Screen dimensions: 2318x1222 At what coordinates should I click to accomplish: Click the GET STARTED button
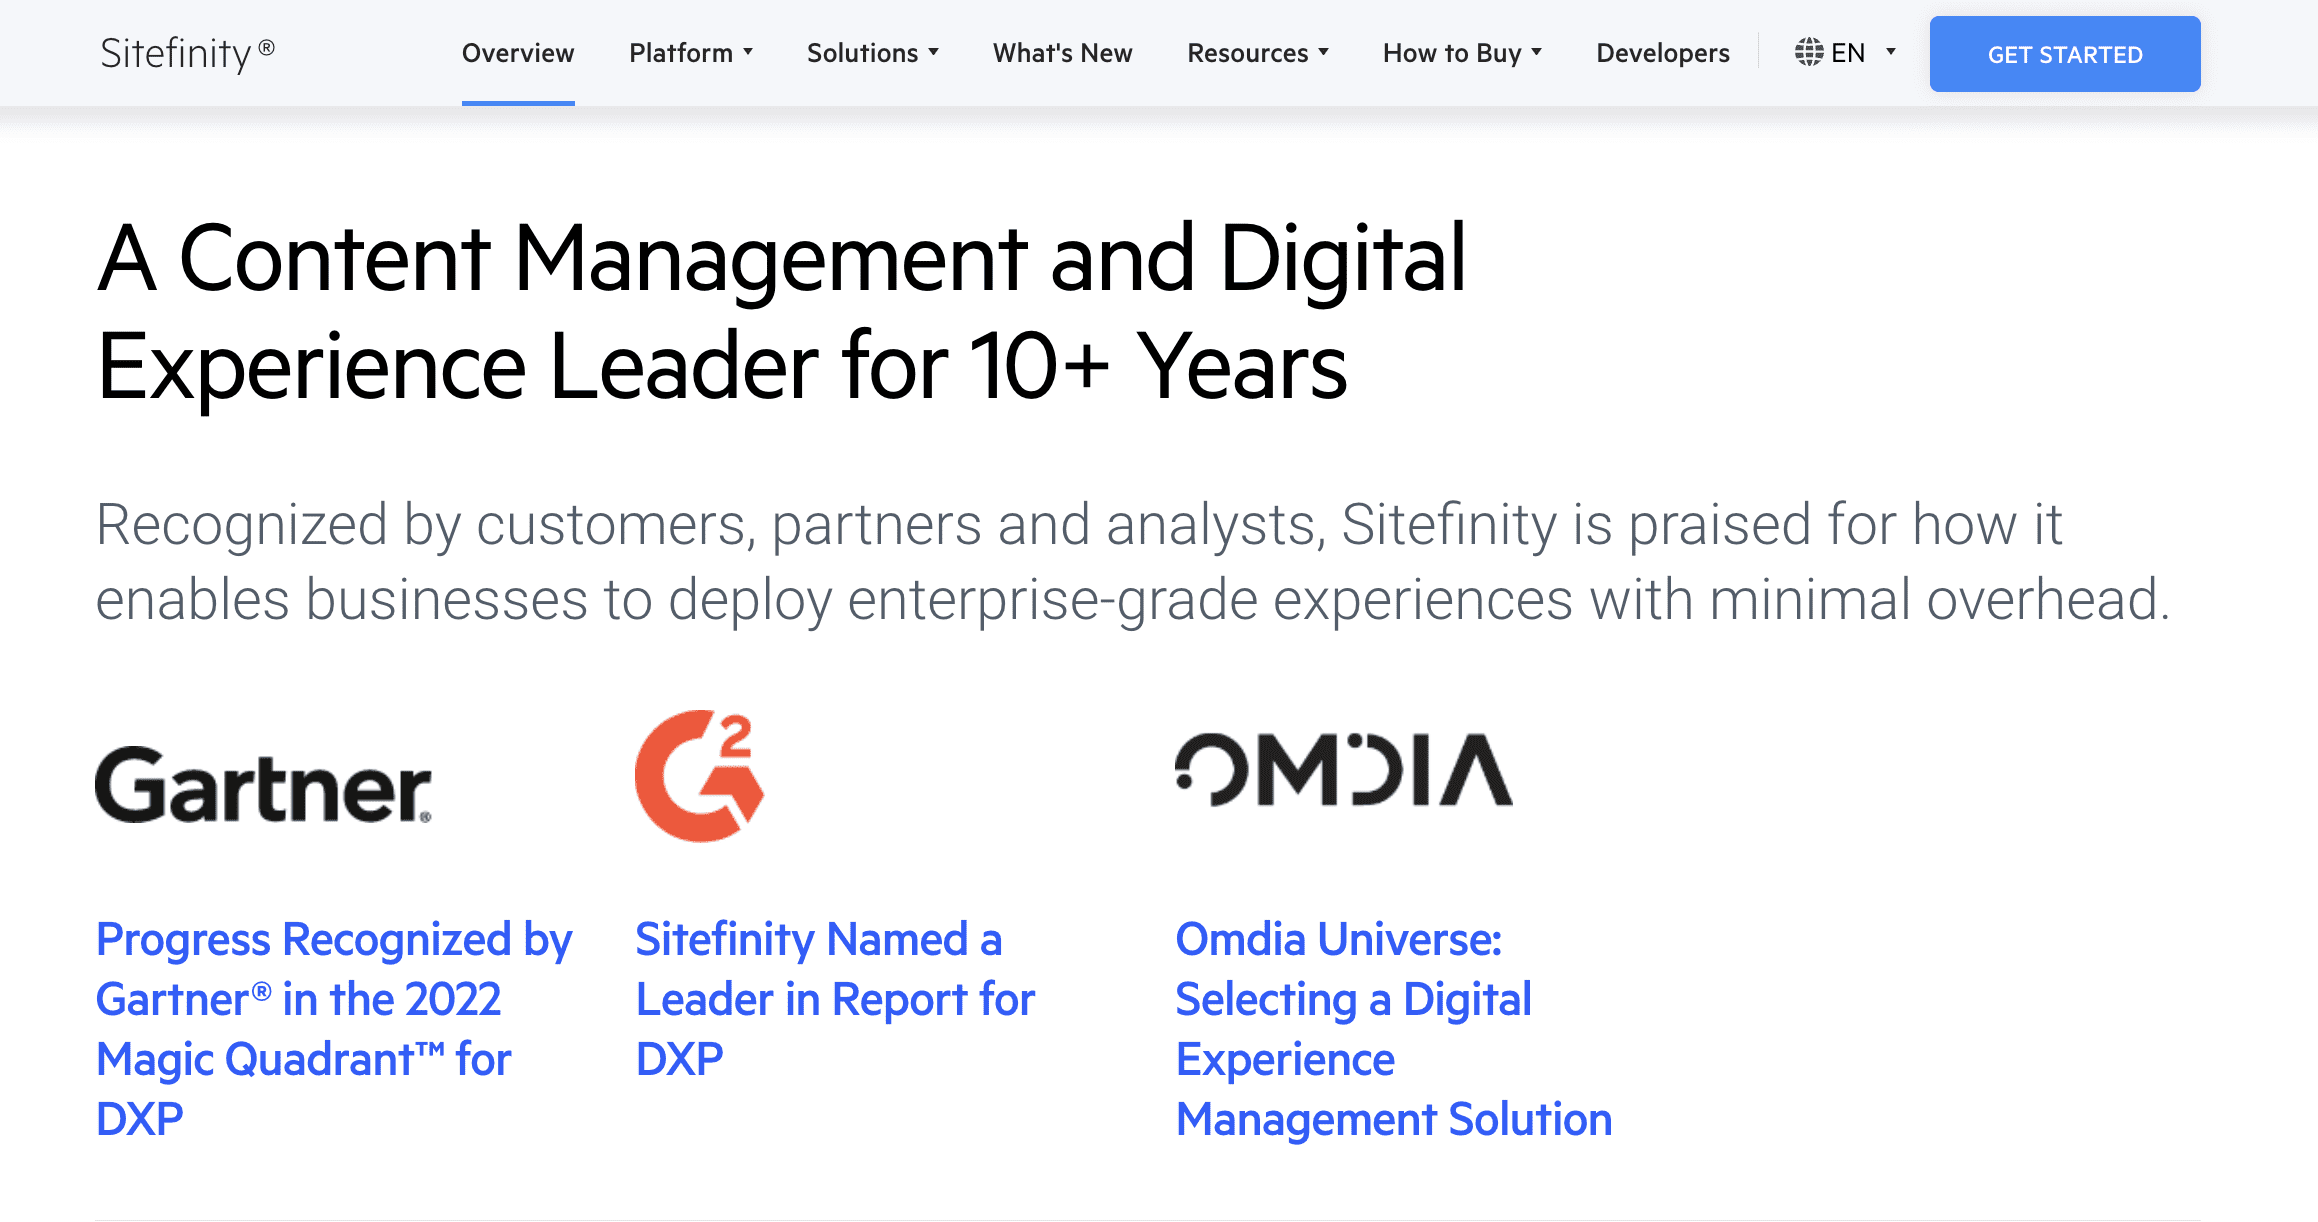coord(2065,54)
